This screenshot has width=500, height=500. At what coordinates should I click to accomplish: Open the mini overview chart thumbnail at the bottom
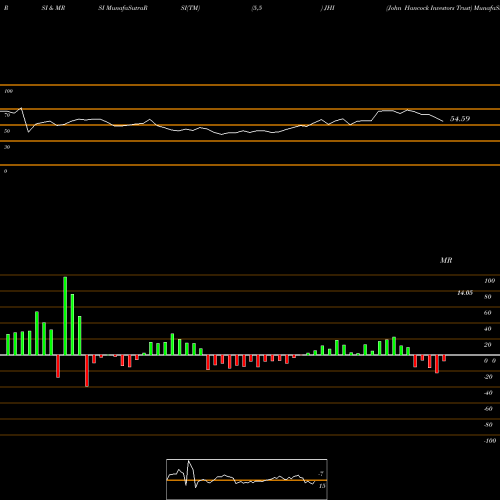click(247, 479)
